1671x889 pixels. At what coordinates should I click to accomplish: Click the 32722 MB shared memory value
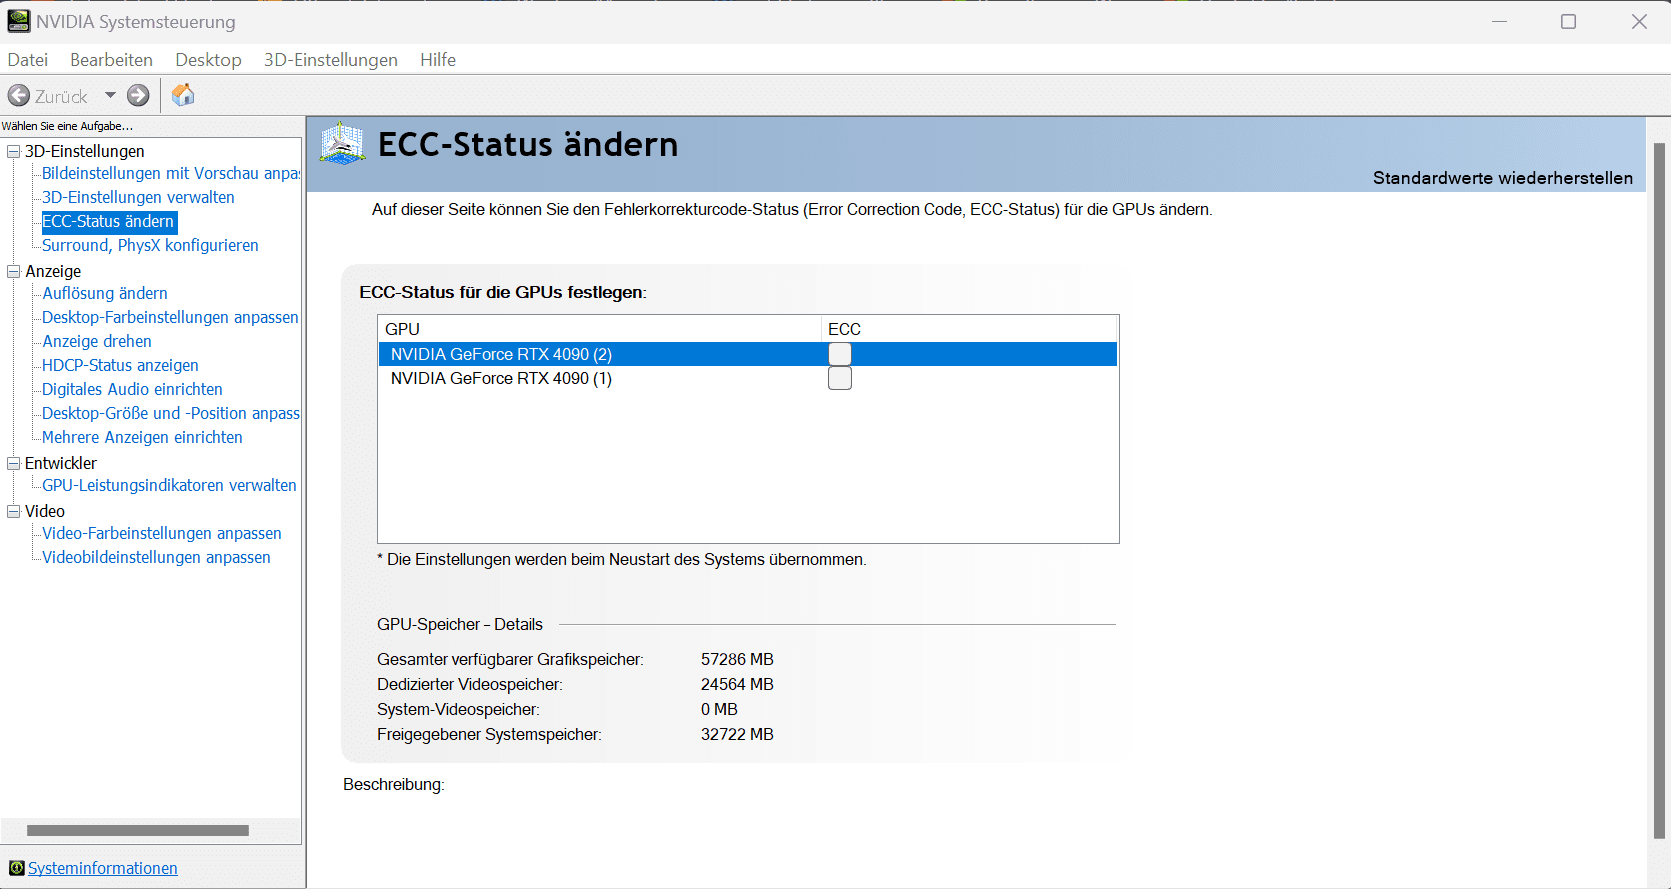point(737,734)
